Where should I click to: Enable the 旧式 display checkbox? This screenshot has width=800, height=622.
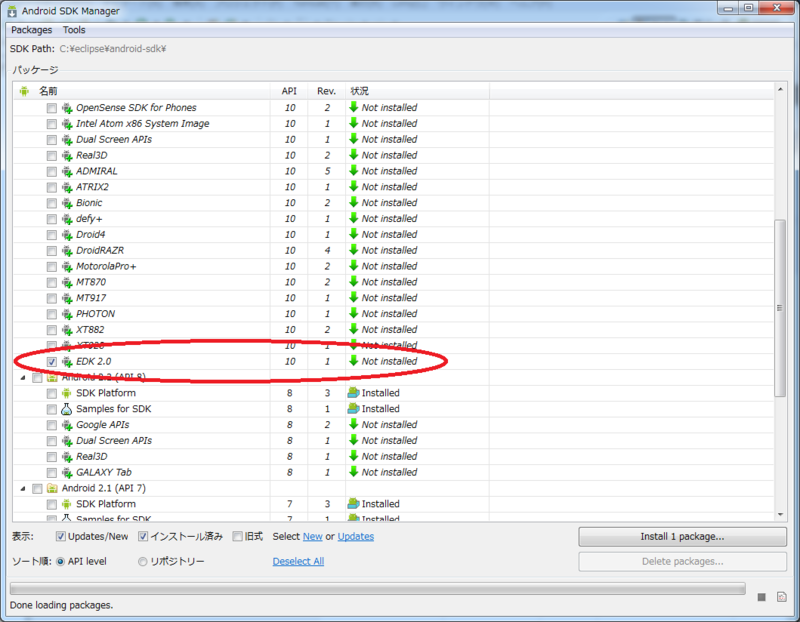click(x=237, y=536)
